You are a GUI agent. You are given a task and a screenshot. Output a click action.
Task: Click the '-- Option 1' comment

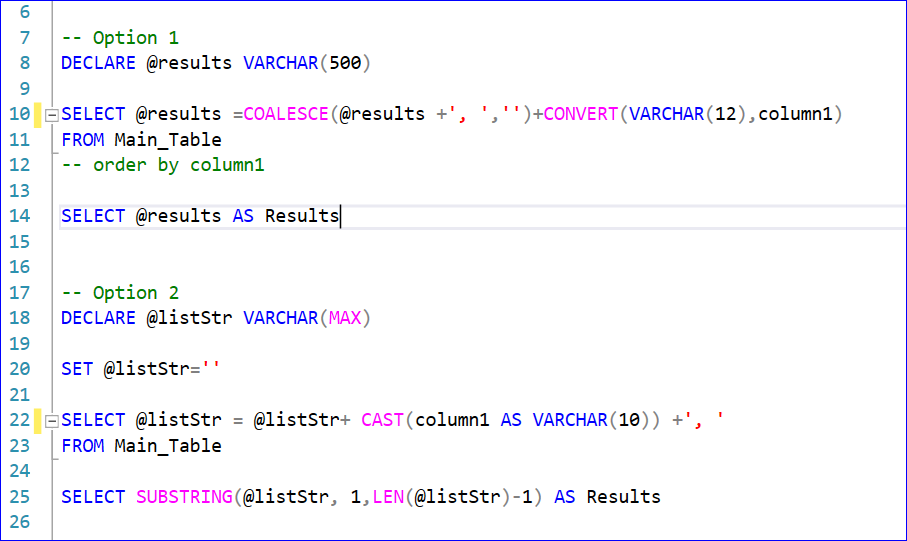tap(120, 38)
